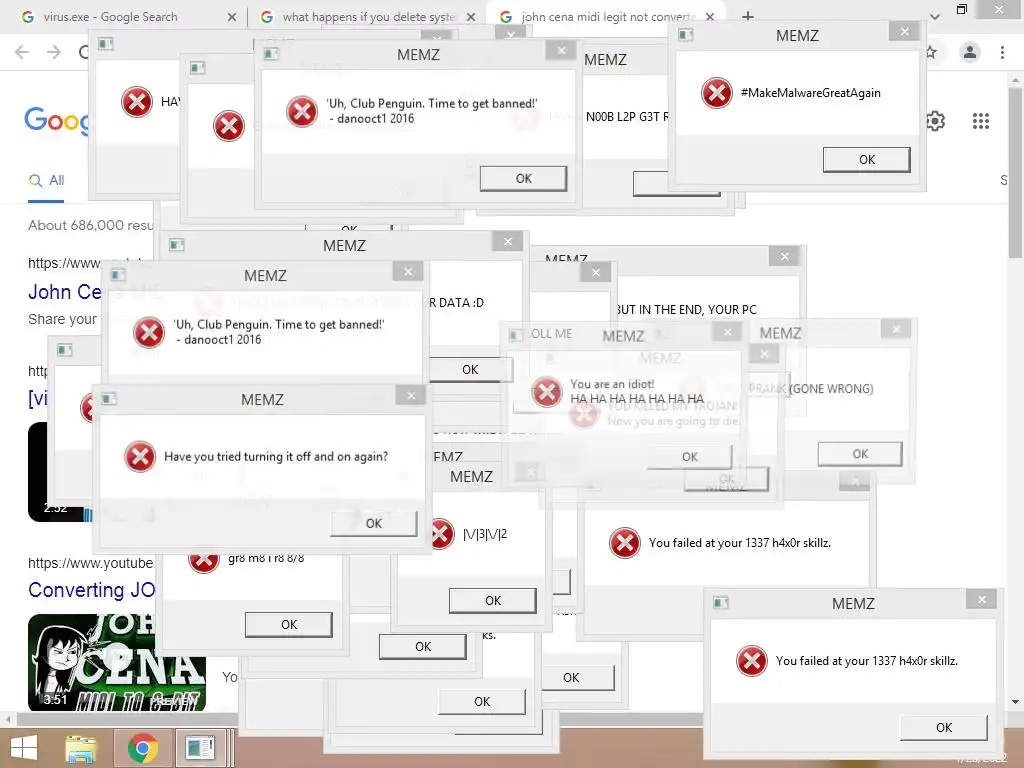Switch to Chrome in the taskbar

point(142,748)
